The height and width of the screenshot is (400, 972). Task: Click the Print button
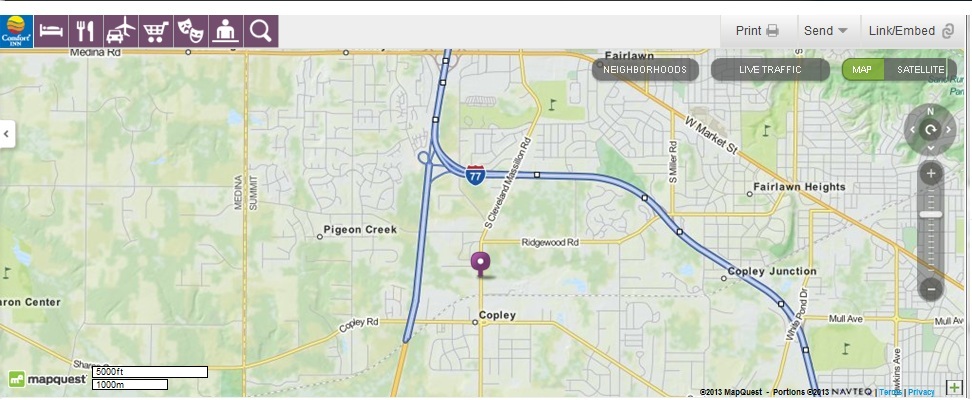tap(757, 31)
